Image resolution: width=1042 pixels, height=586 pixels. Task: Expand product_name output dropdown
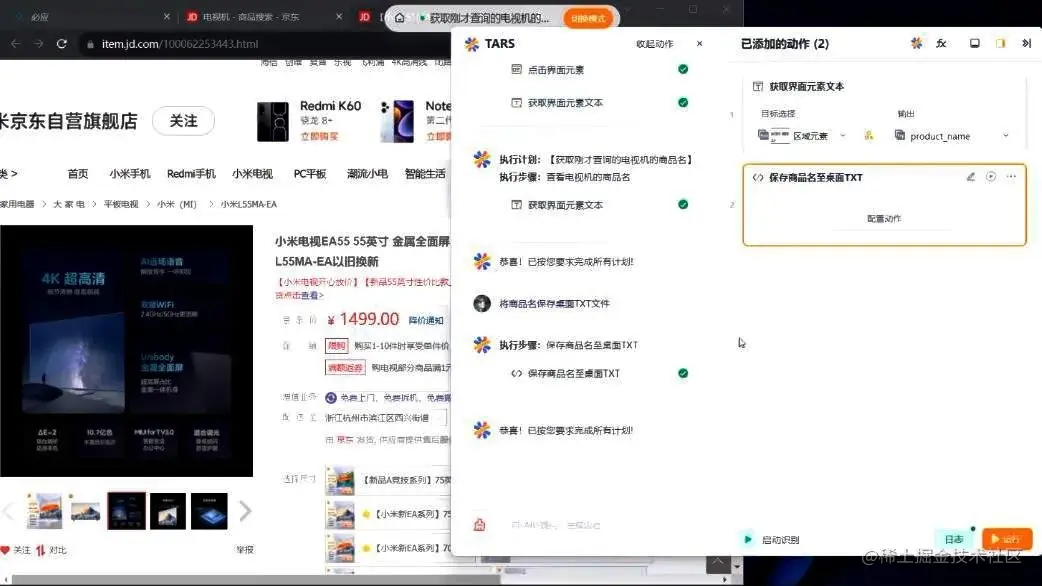click(x=1005, y=136)
